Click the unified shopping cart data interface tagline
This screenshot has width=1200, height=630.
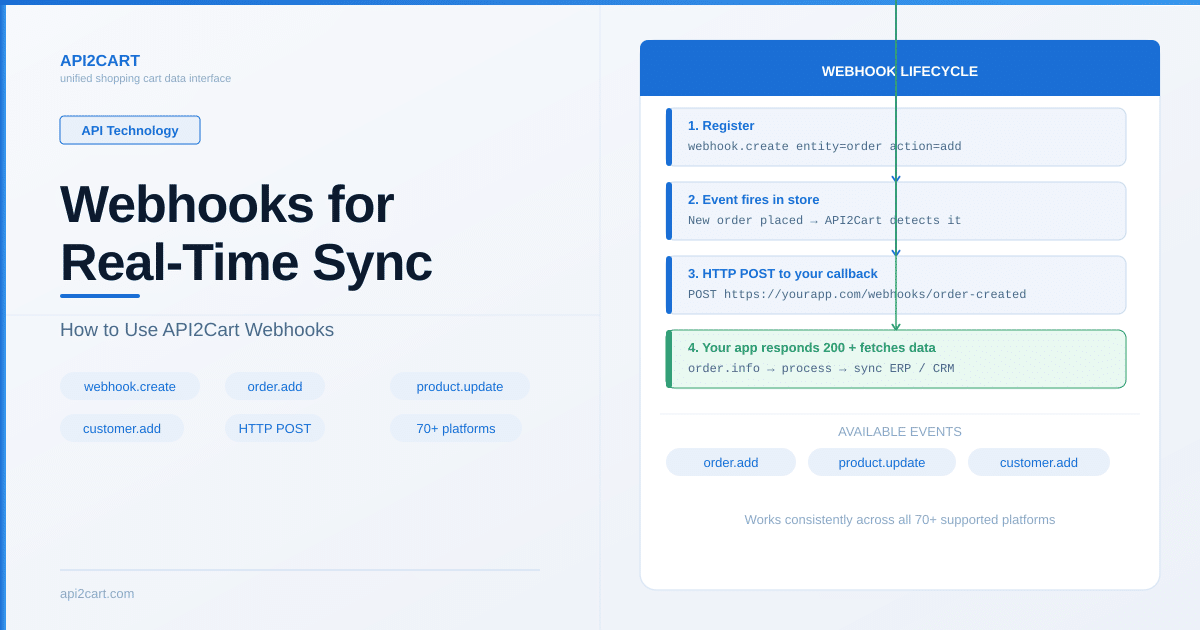click(145, 78)
